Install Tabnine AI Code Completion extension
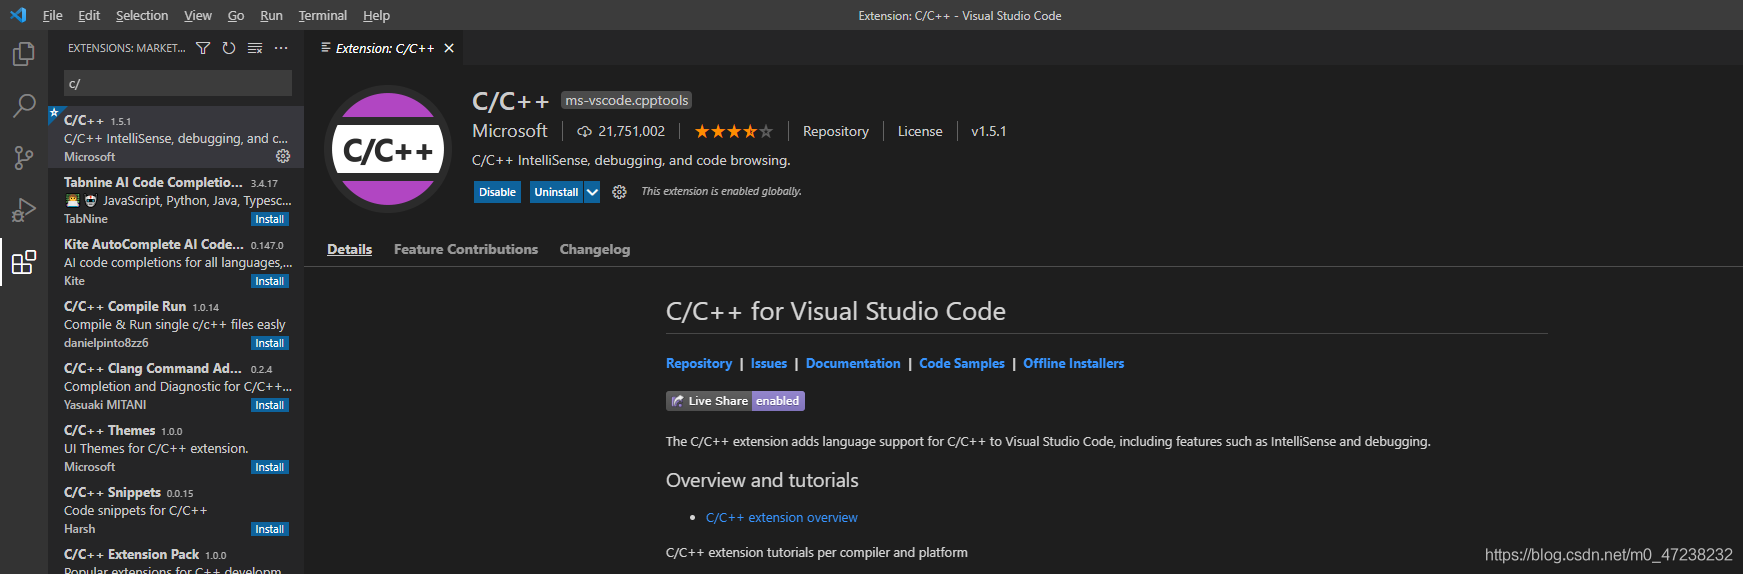Image resolution: width=1743 pixels, height=574 pixels. (x=269, y=219)
